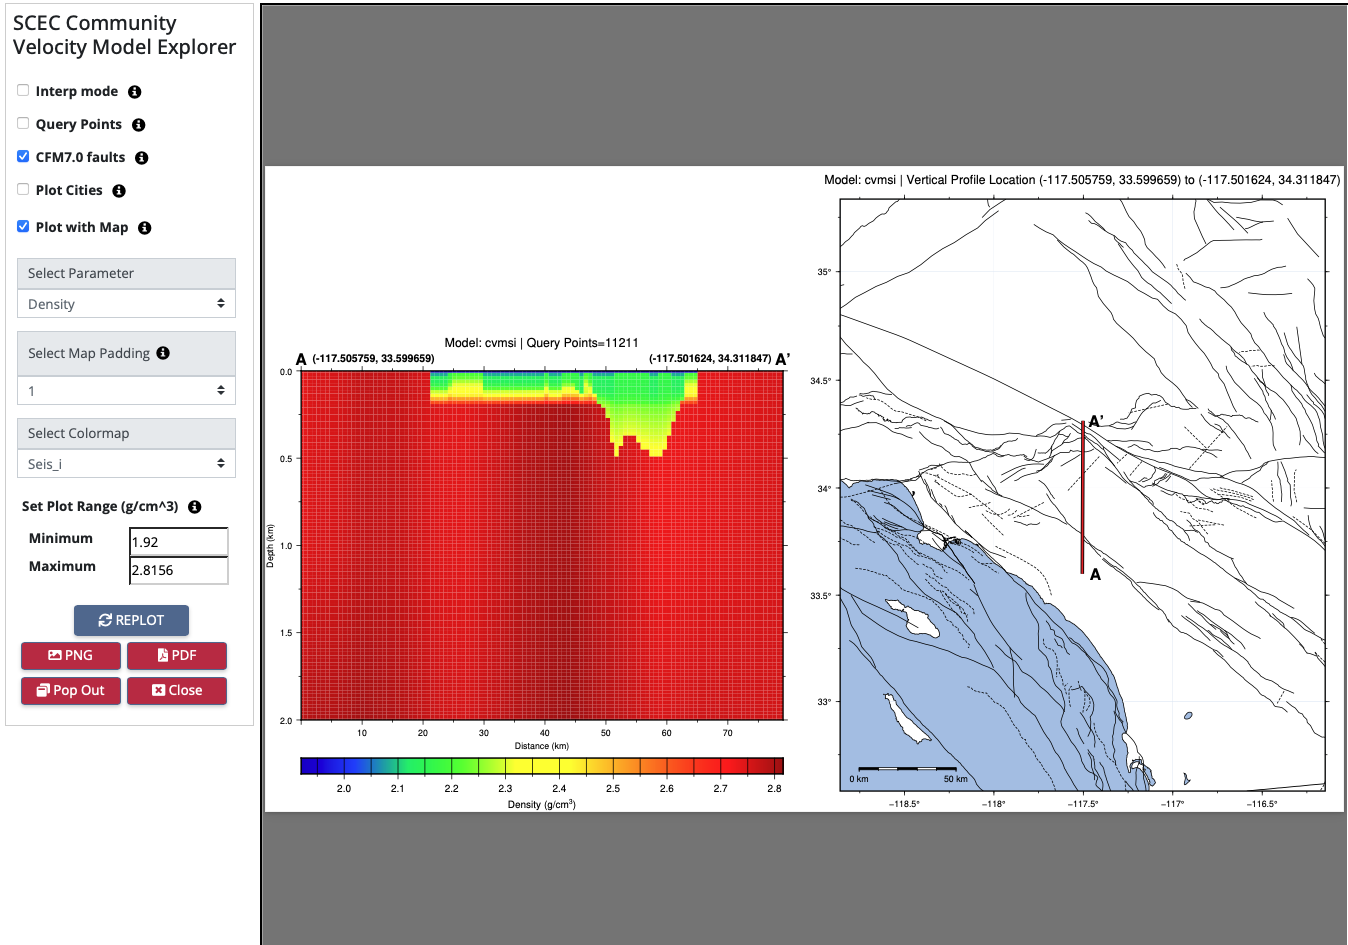This screenshot has width=1348, height=945.
Task: Click the REPLOT button
Action: point(131,620)
